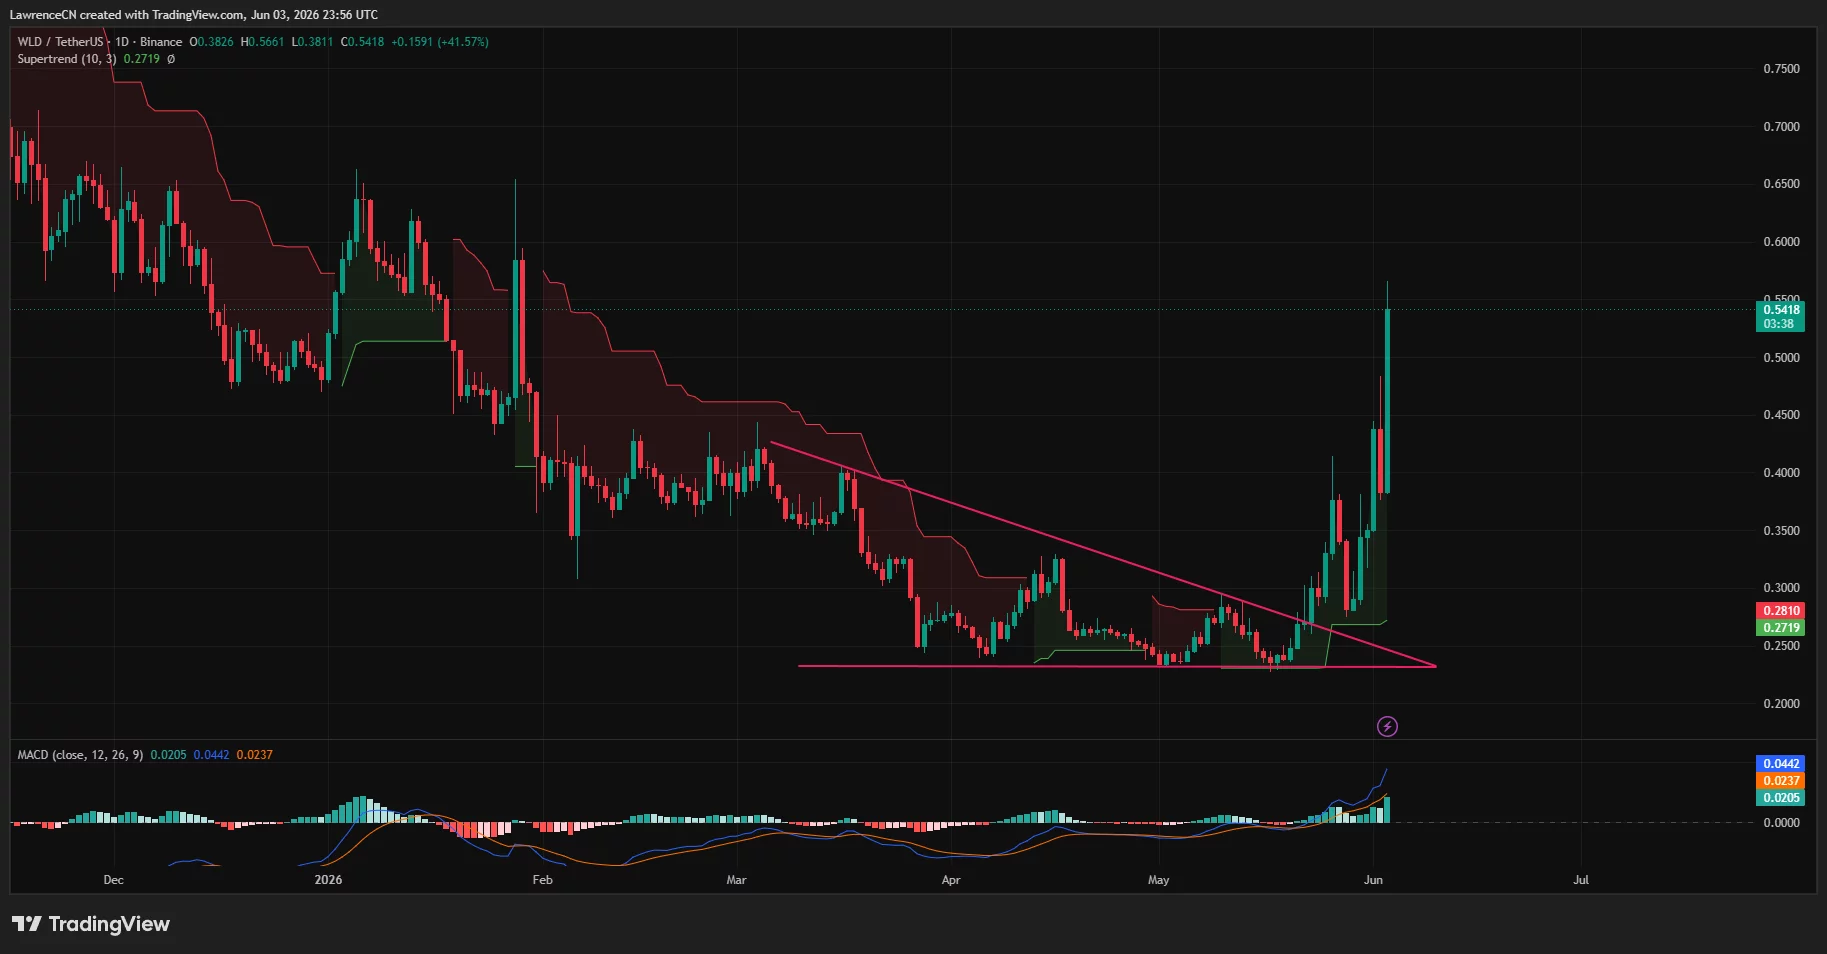Image resolution: width=1827 pixels, height=954 pixels.
Task: Click the 0.6000 price axis label
Action: (1781, 242)
